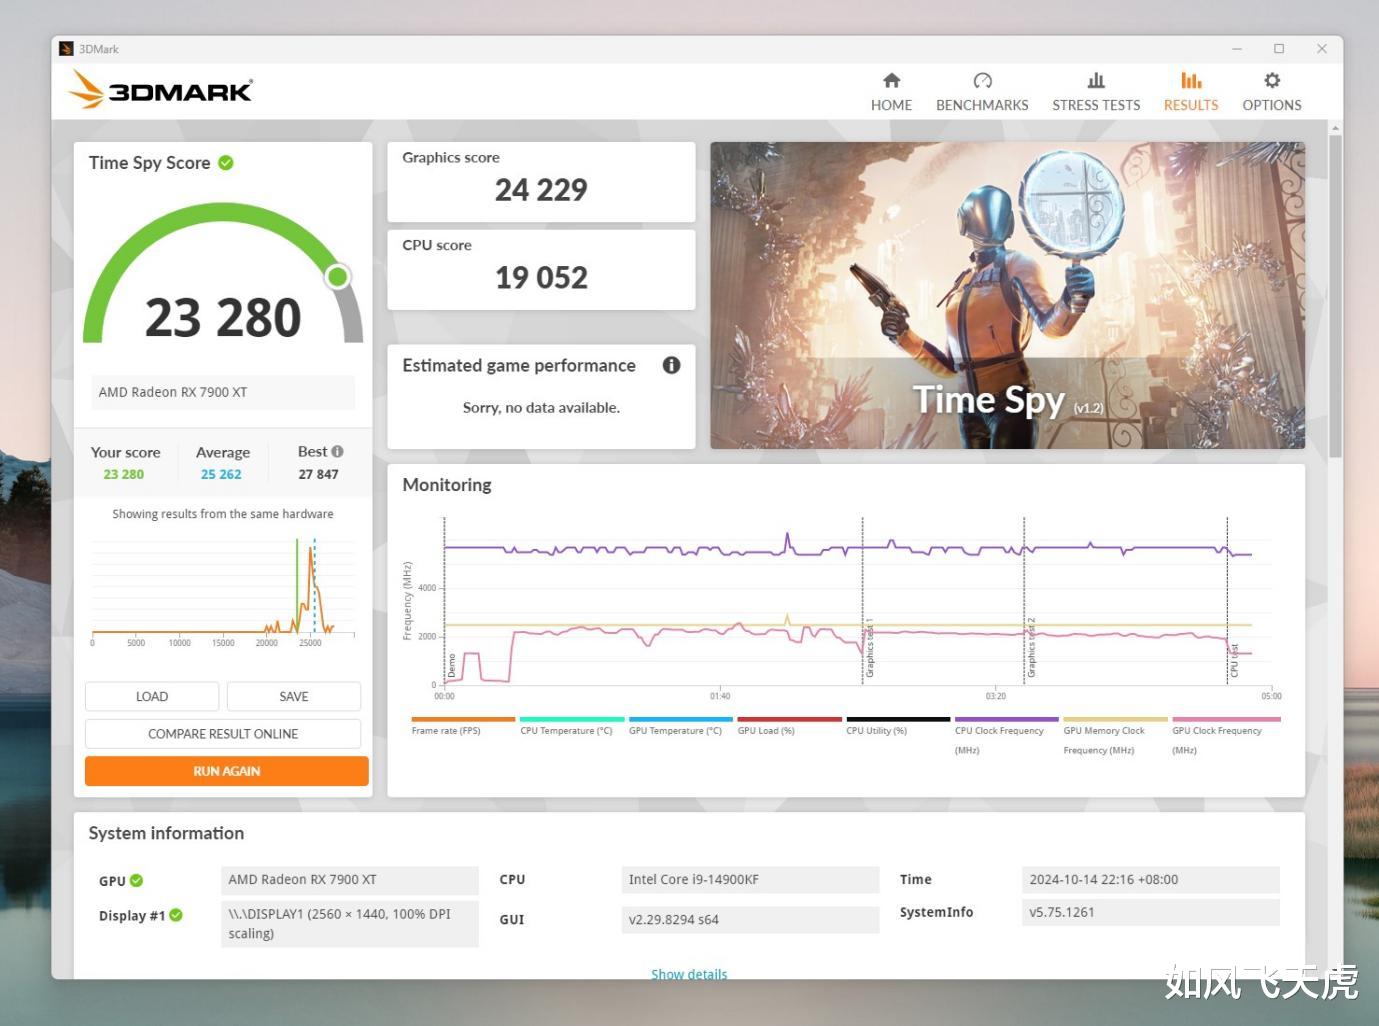Click the Time Spy score 23 280
The height and width of the screenshot is (1026, 1379).
point(223,318)
